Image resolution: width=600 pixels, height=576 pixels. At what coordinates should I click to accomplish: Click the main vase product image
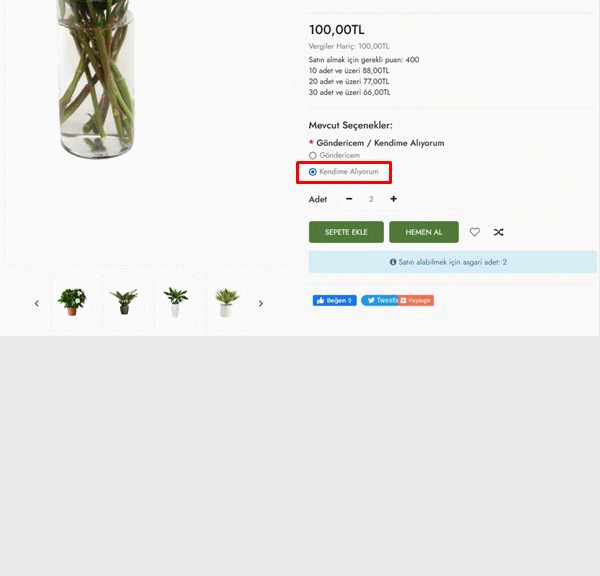(x=96, y=78)
